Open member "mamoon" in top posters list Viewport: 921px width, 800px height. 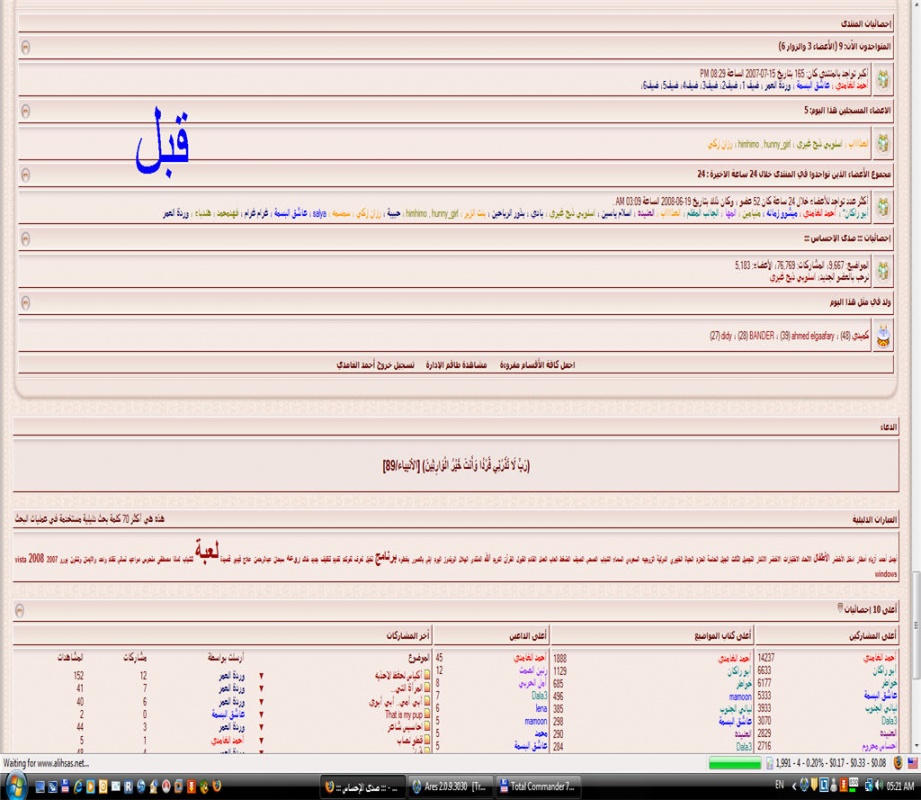click(739, 694)
